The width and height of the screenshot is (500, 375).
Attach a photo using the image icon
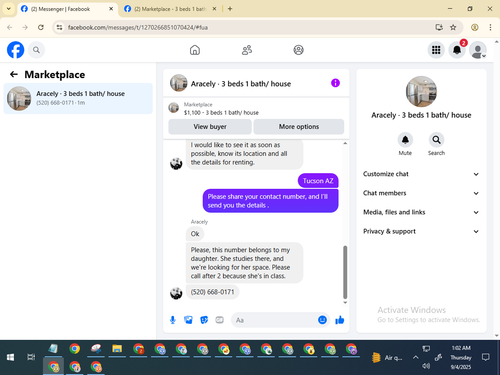188,320
